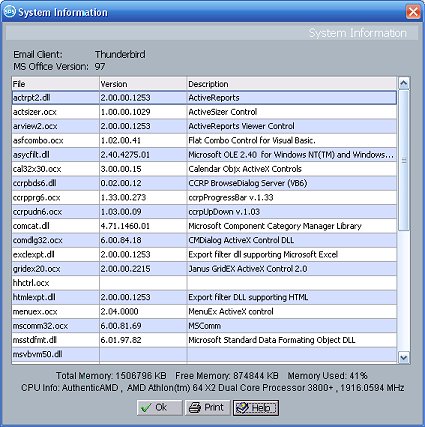Open Help for System Information

pyautogui.click(x=256, y=408)
